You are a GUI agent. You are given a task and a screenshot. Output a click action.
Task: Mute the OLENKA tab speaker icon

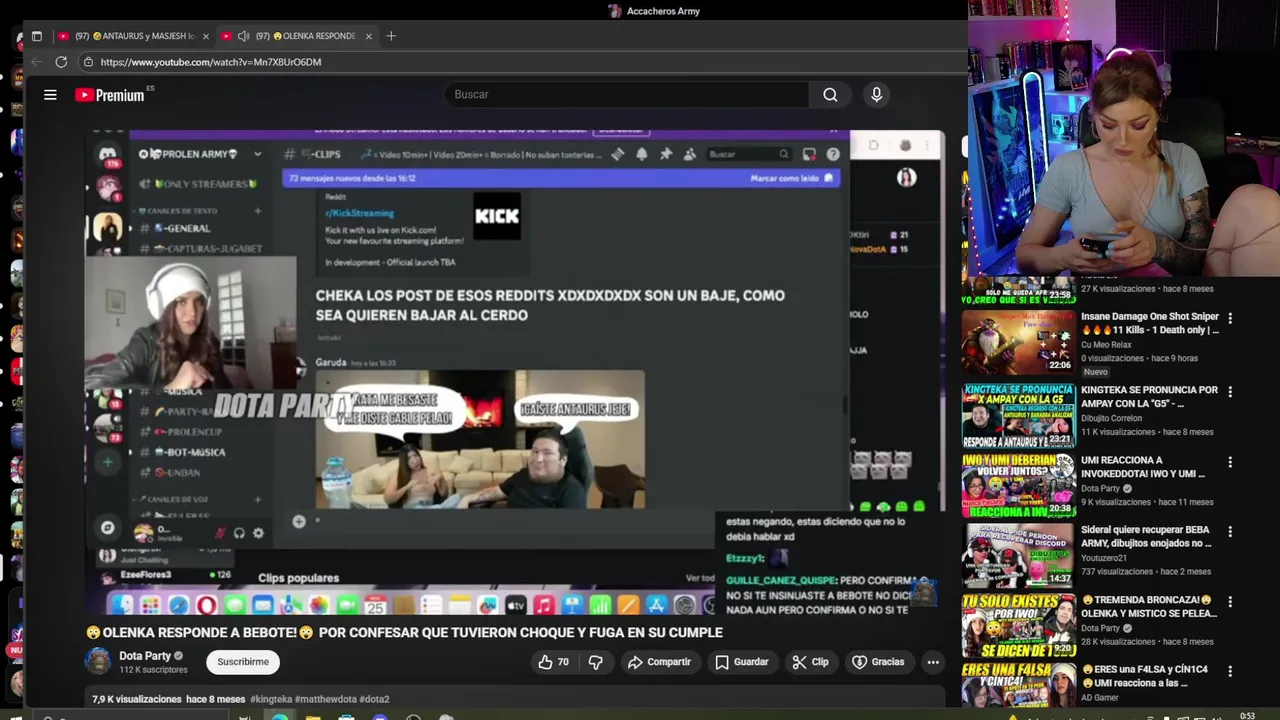[x=243, y=36]
